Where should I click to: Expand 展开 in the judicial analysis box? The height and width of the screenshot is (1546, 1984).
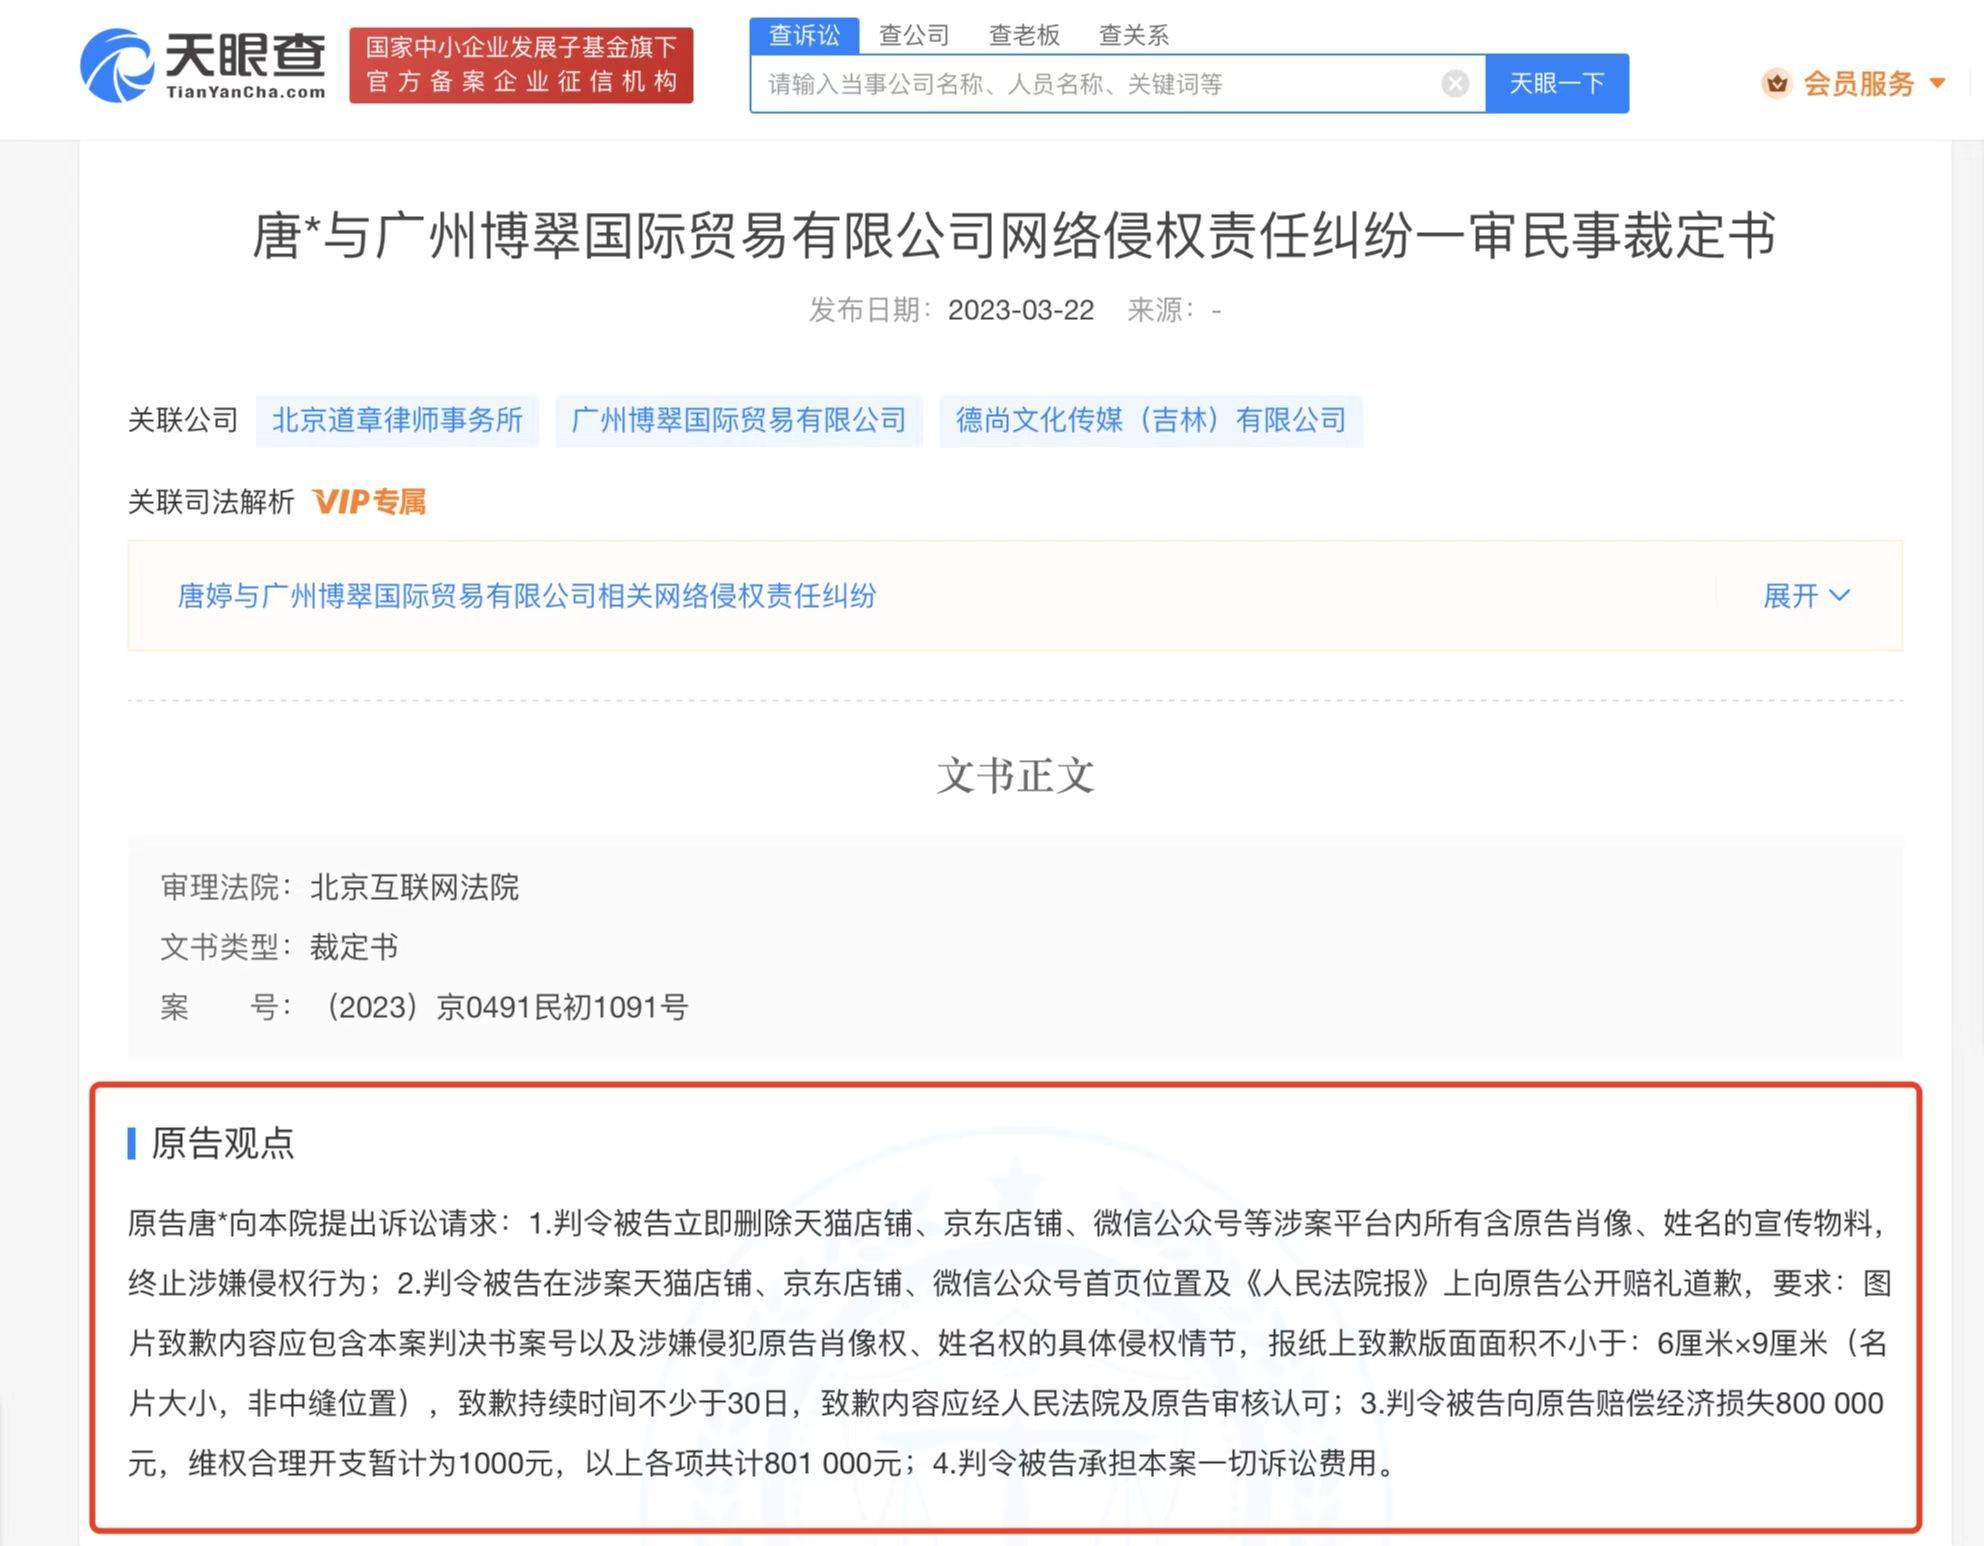point(1790,596)
